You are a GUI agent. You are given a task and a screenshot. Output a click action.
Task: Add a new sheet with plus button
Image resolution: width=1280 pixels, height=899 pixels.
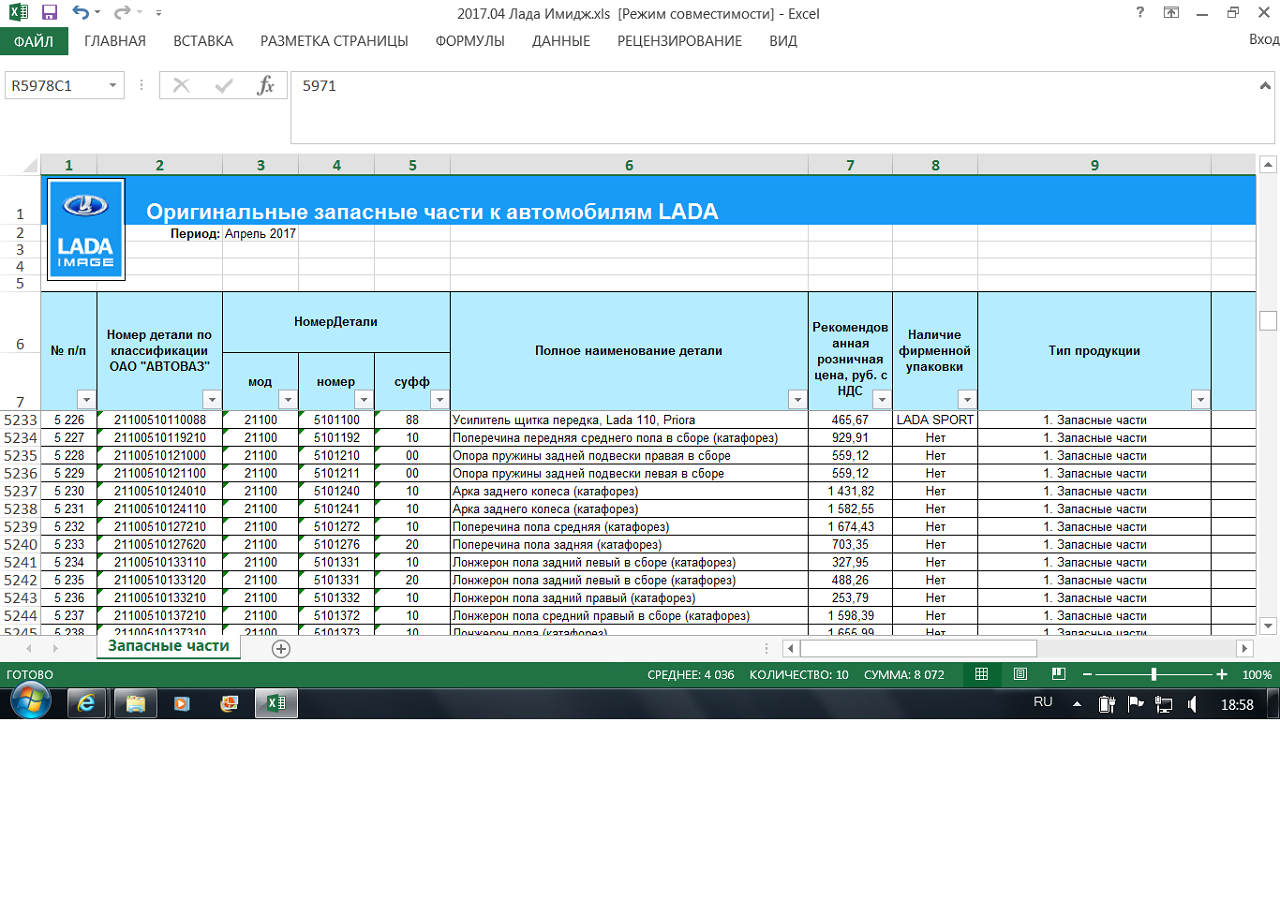281,649
